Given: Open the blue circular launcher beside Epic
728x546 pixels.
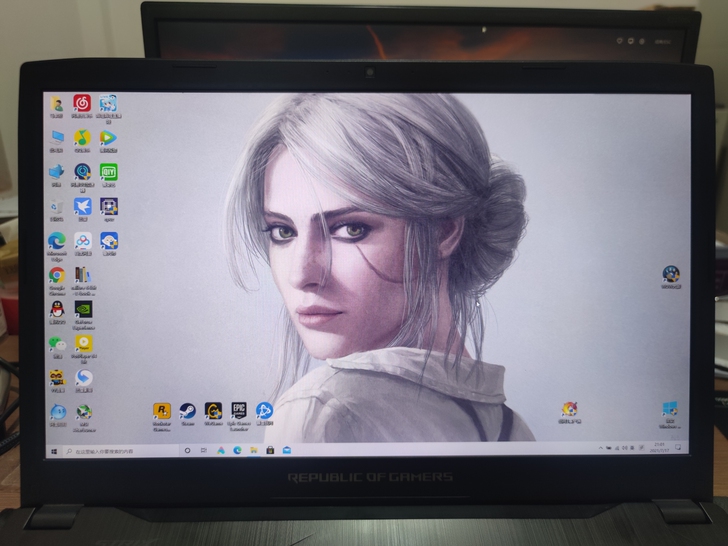Looking at the screenshot, I should [264, 411].
